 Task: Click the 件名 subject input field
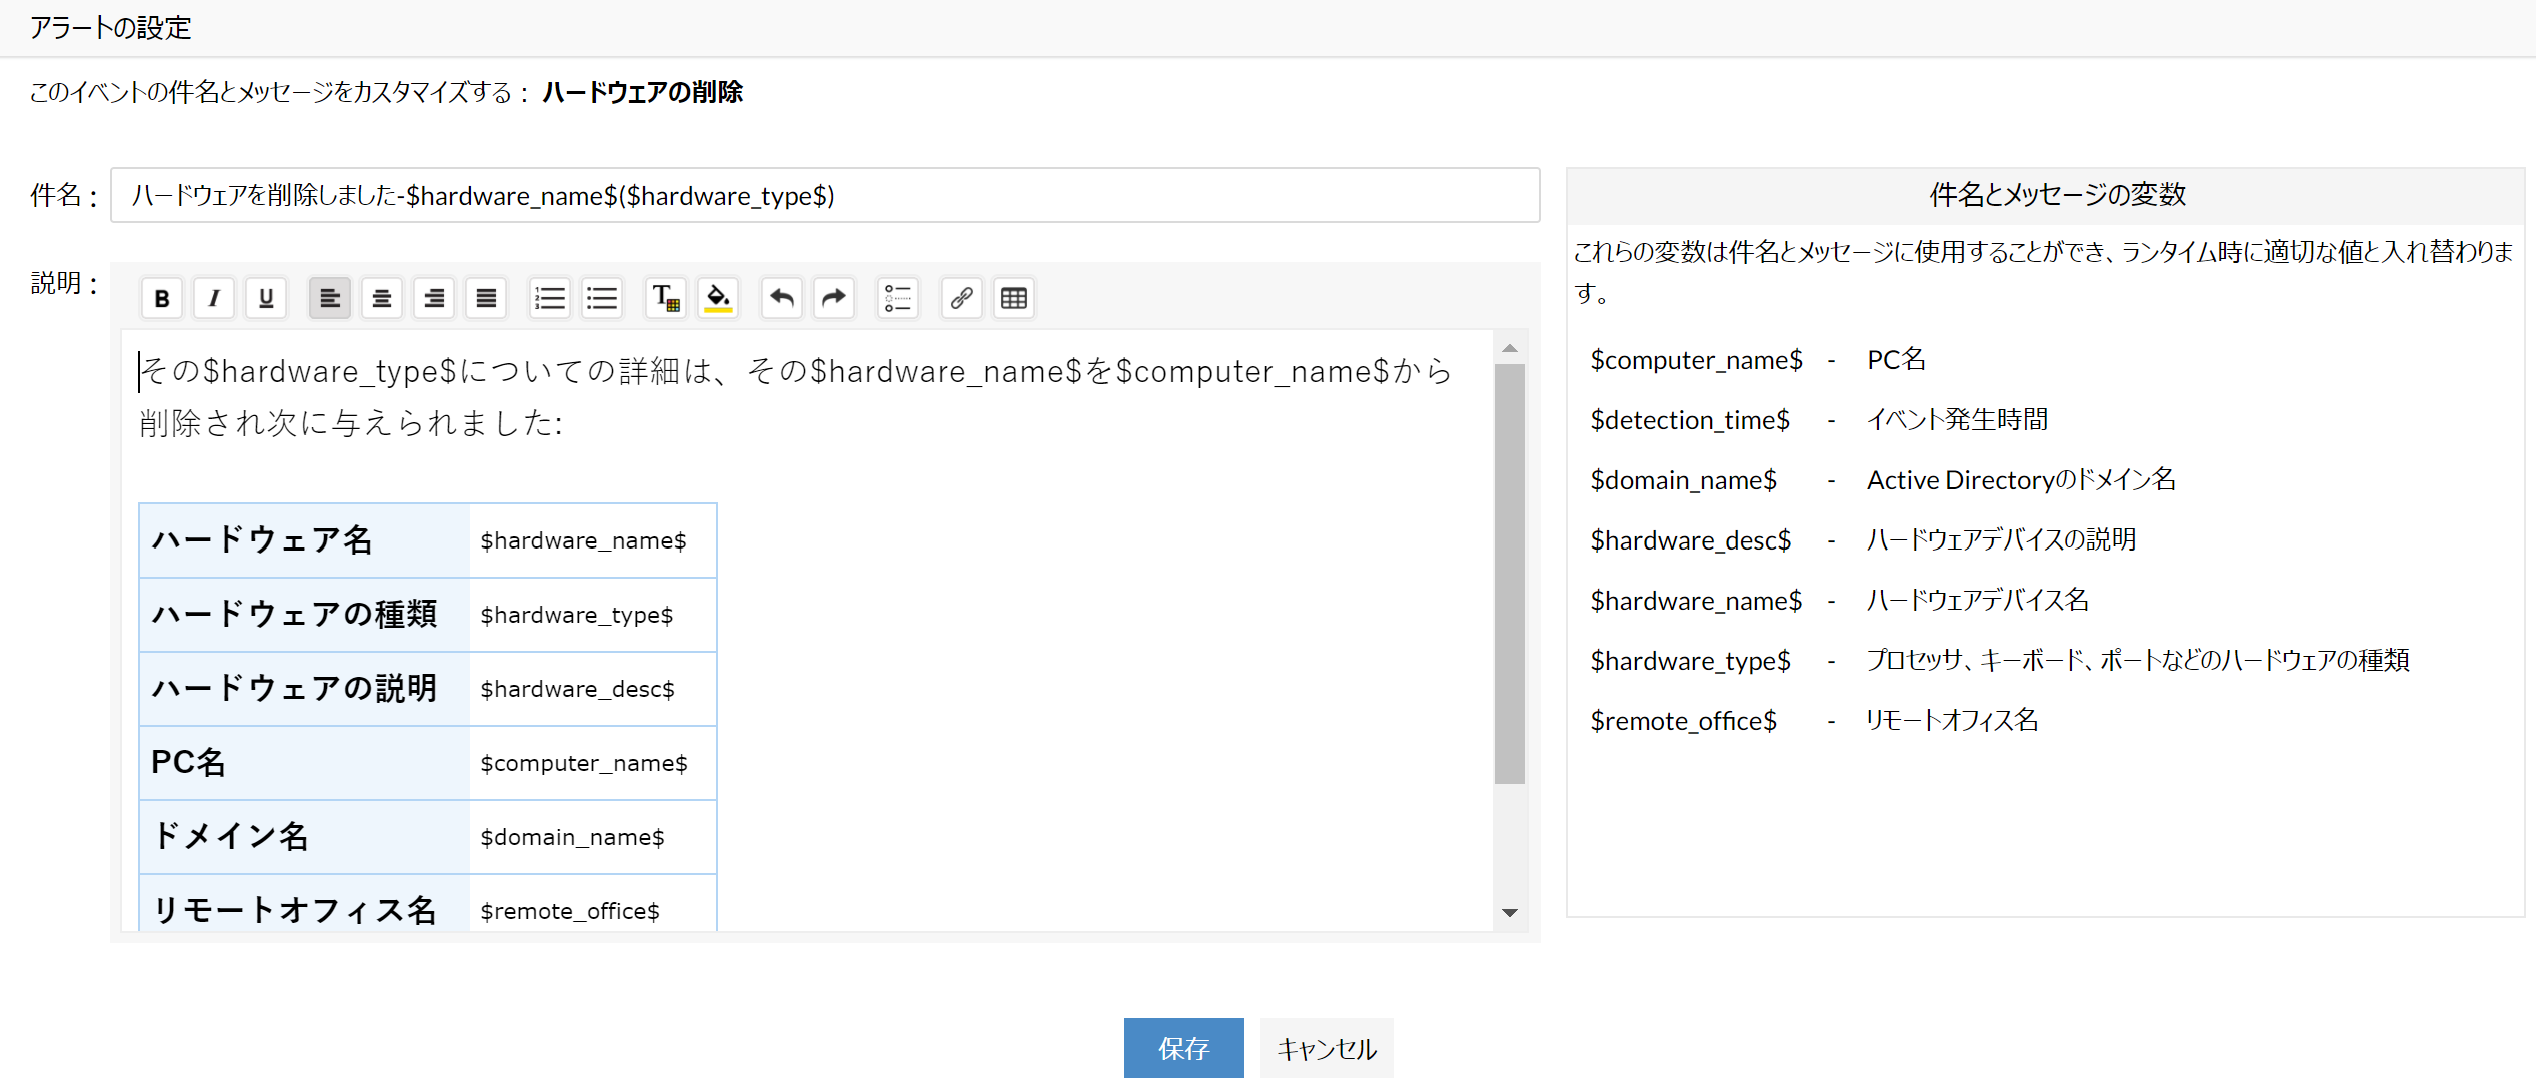(824, 195)
